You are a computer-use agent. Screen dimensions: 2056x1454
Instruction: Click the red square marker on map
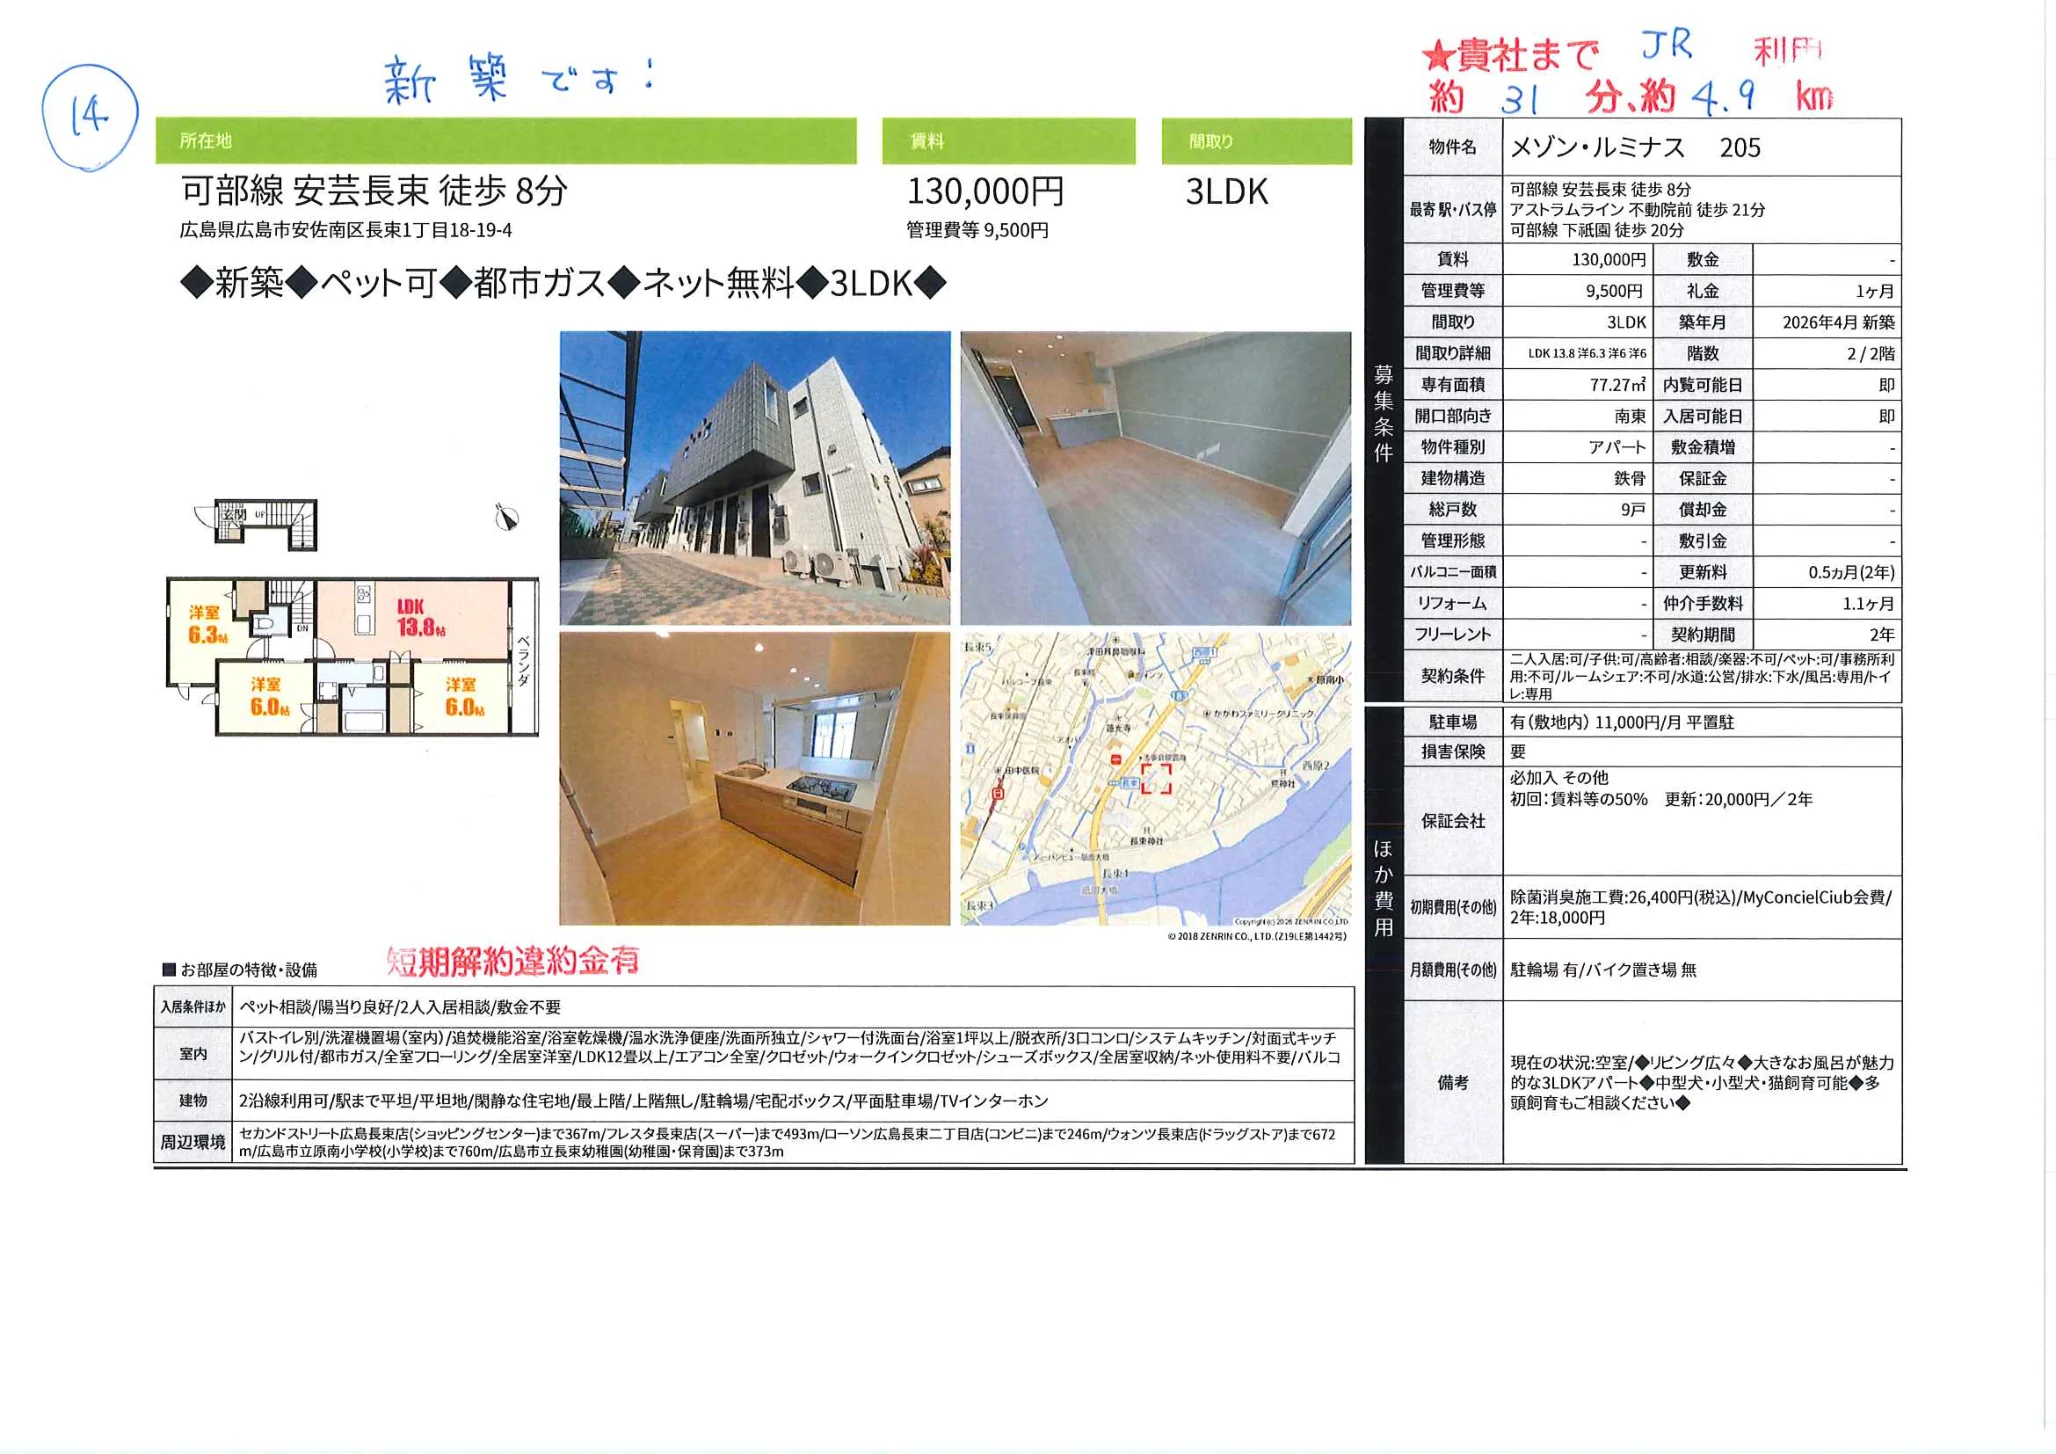(x=1156, y=779)
